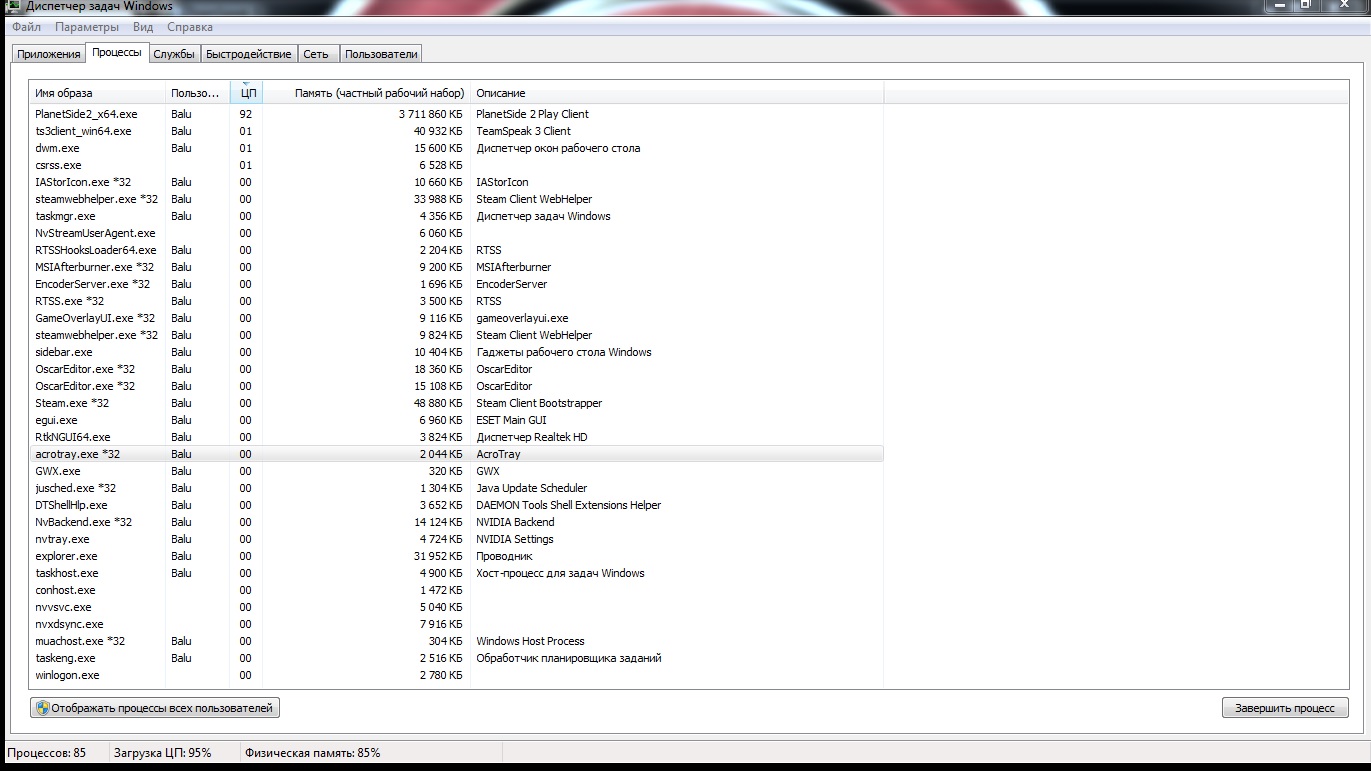Select the taskhost.exe process

[x=457, y=573]
